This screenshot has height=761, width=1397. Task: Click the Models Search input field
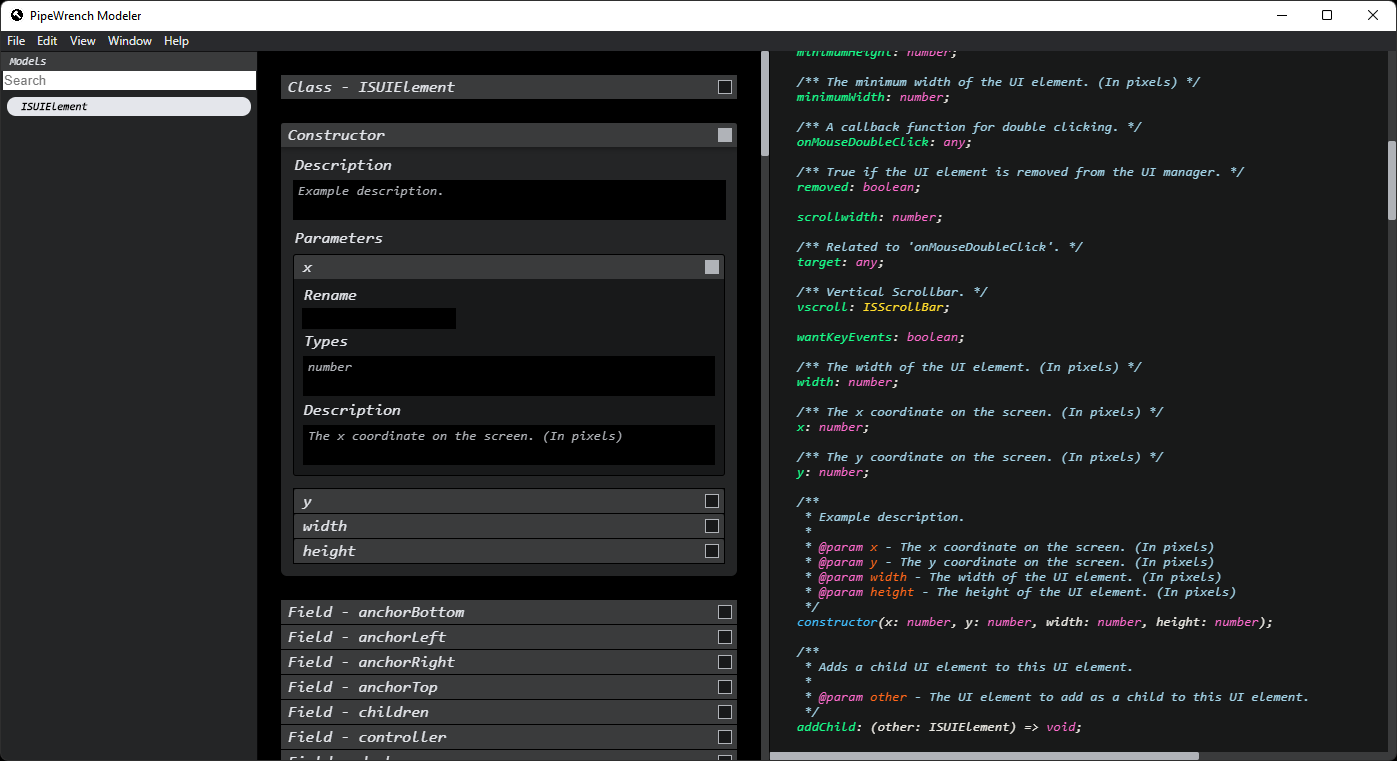[x=129, y=81]
